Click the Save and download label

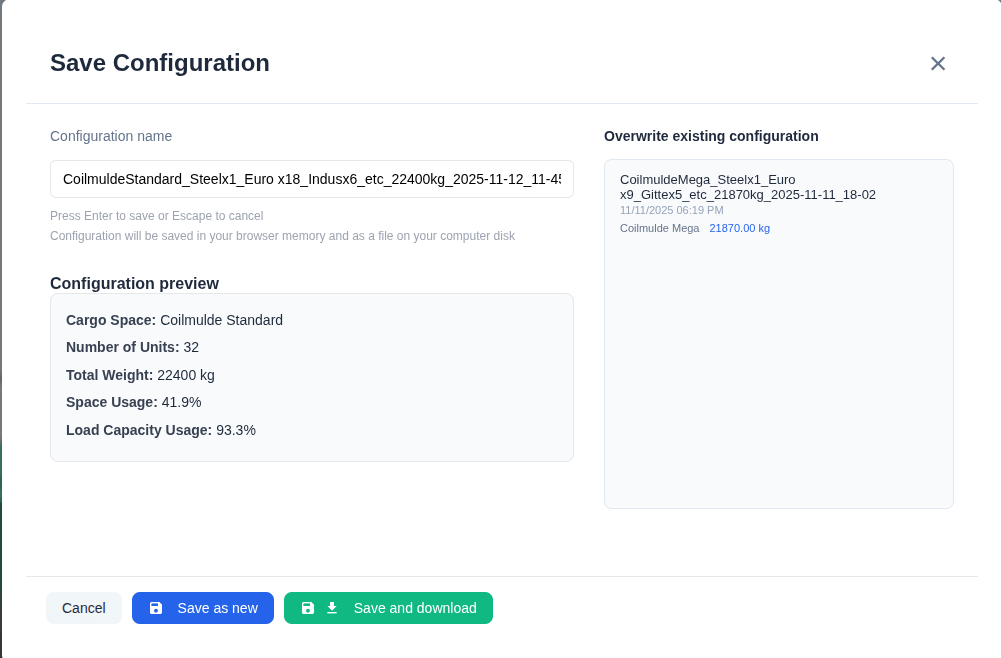point(414,608)
